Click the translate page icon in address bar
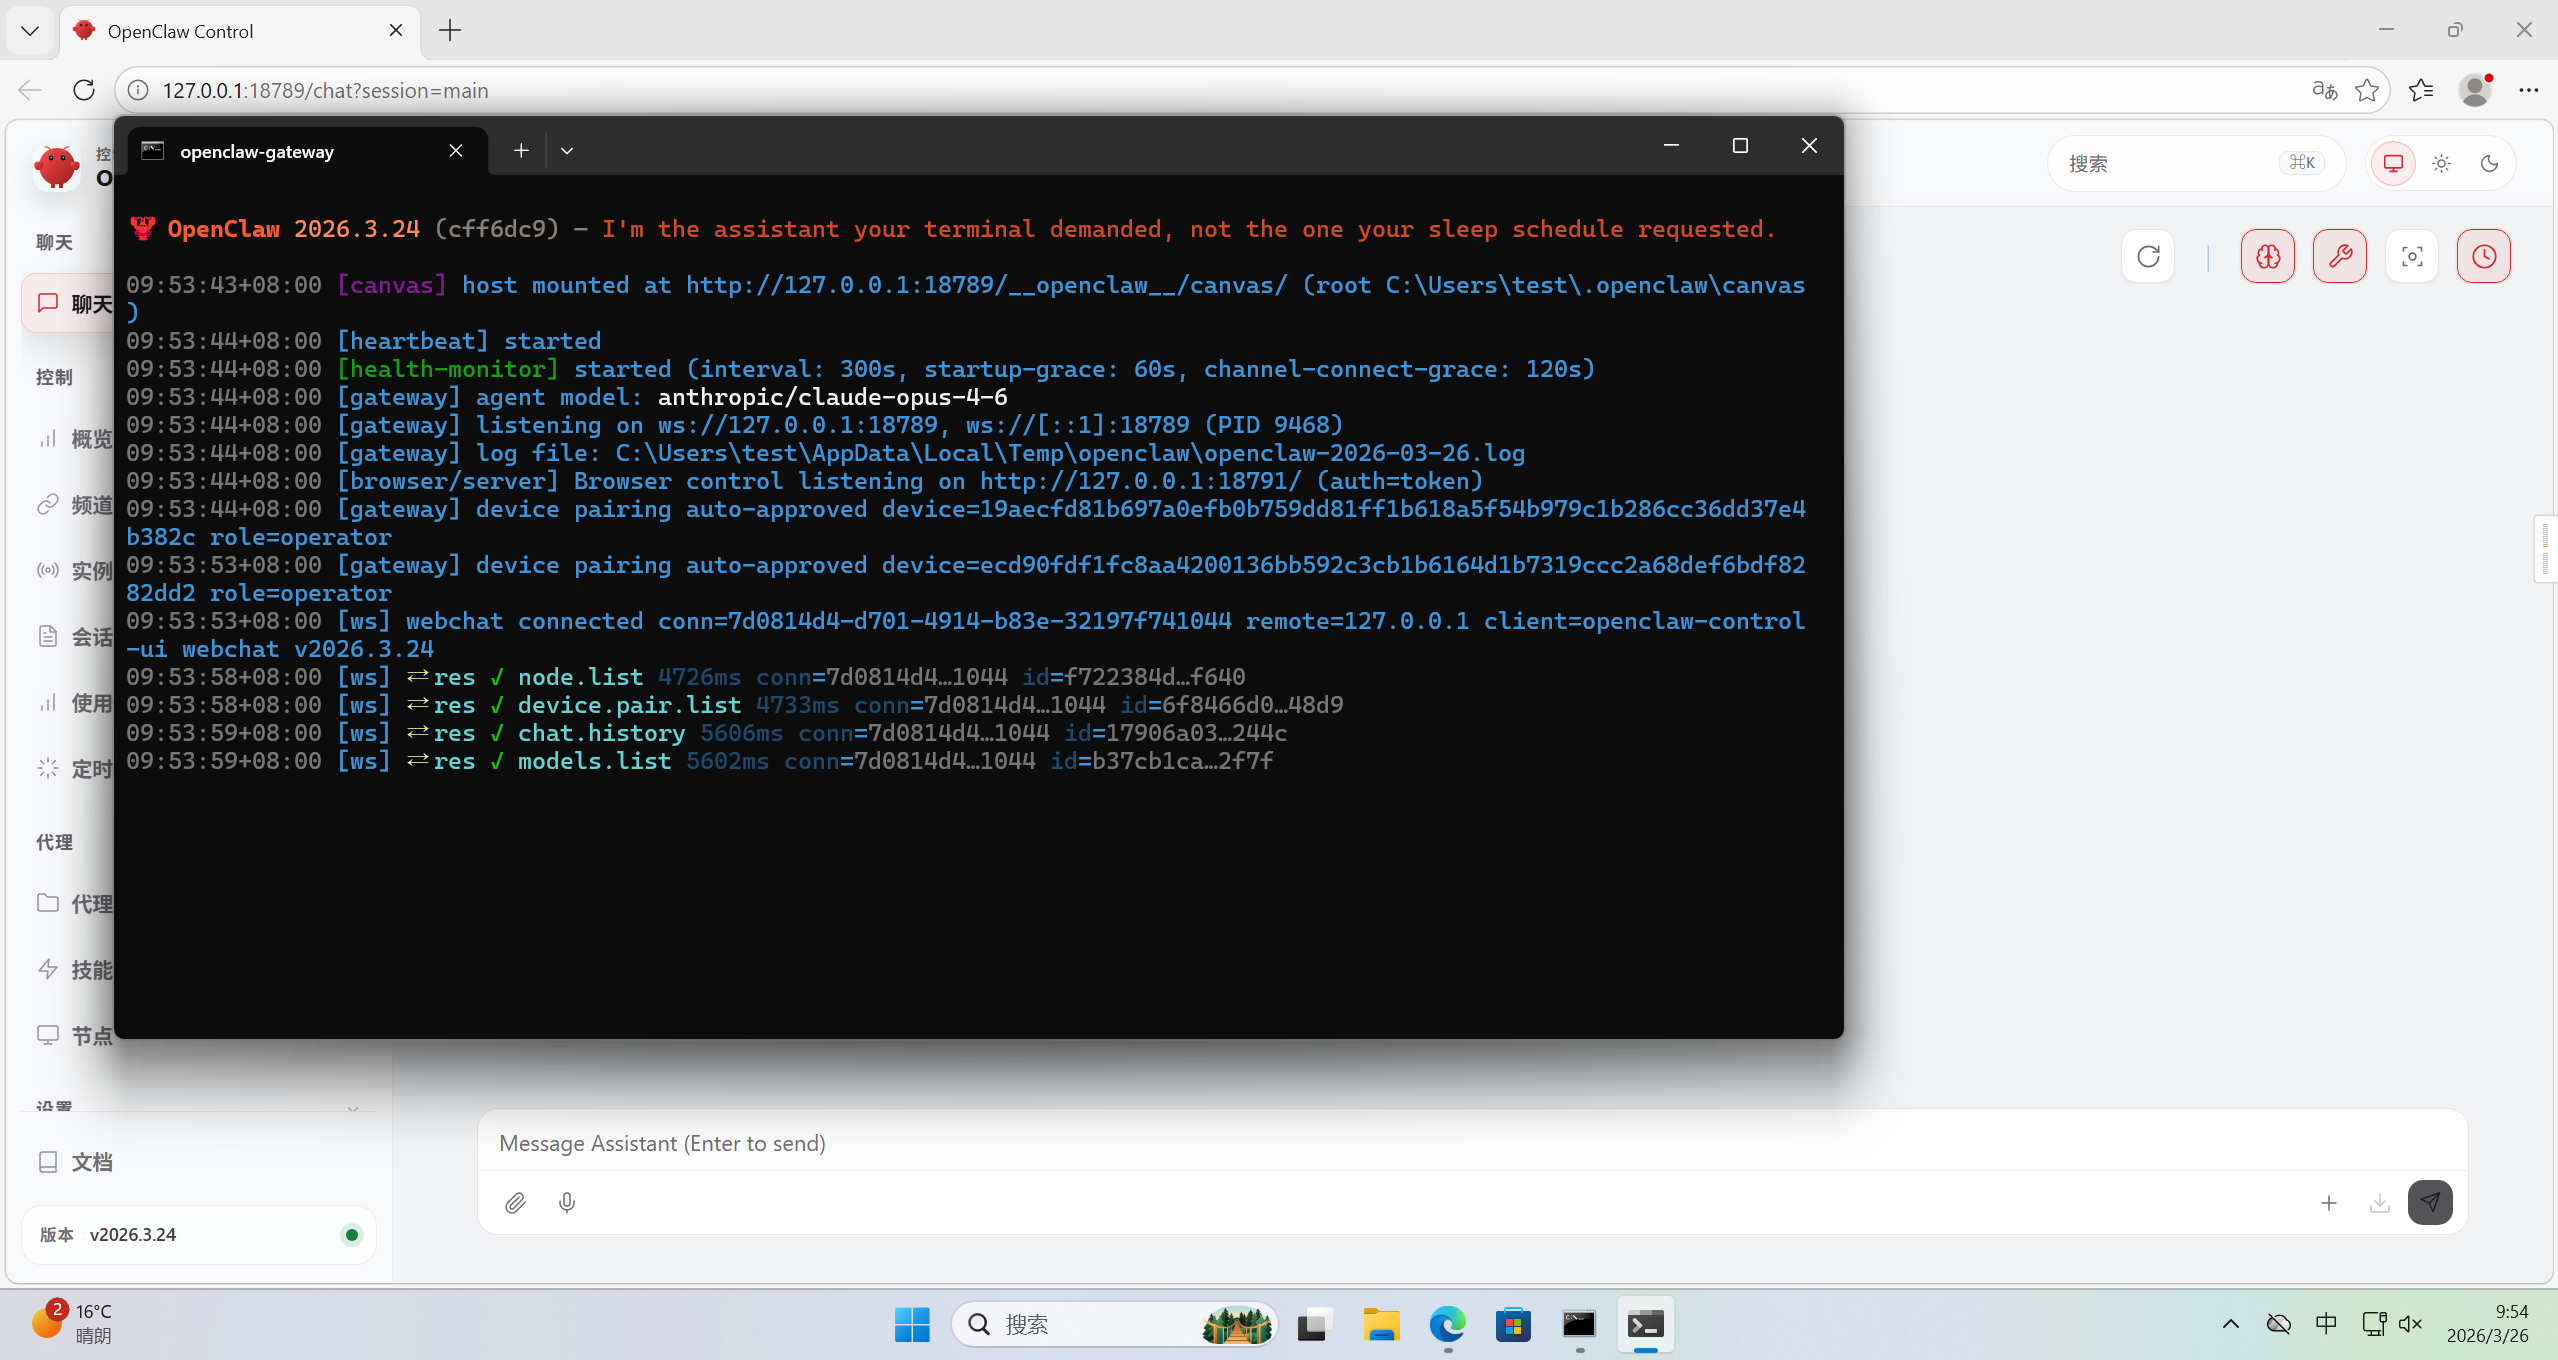 tap(2325, 90)
